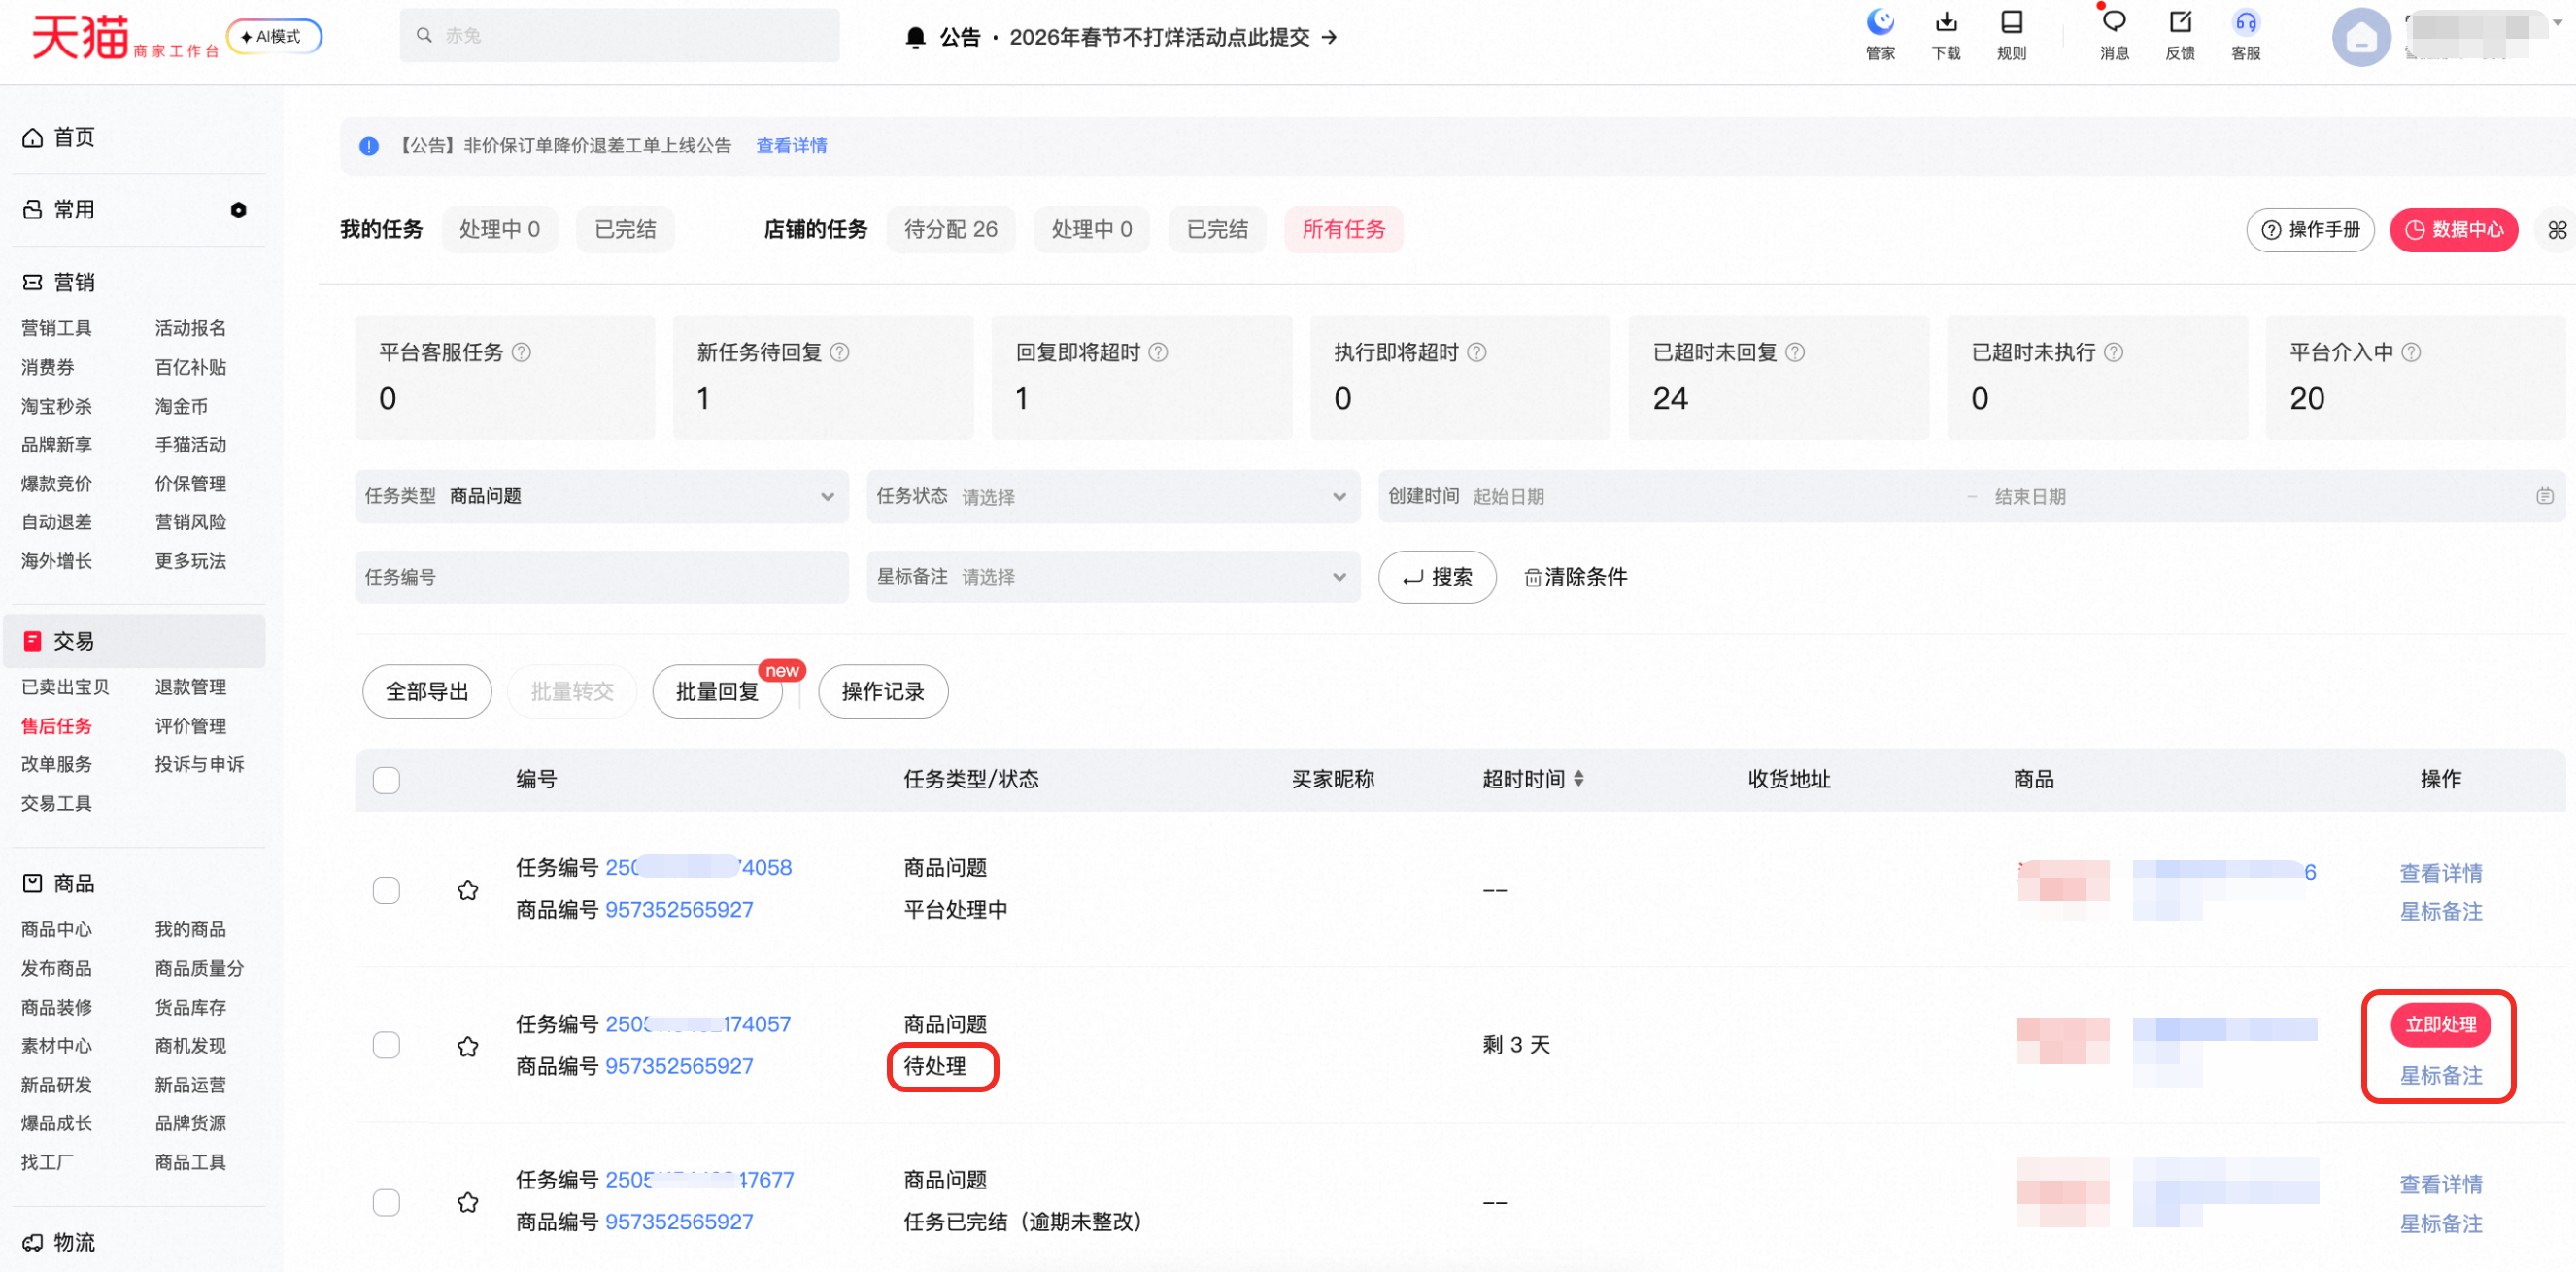2576x1272 pixels.
Task: Open 售后任务 in the sidebar
Action: pyautogui.click(x=56, y=726)
